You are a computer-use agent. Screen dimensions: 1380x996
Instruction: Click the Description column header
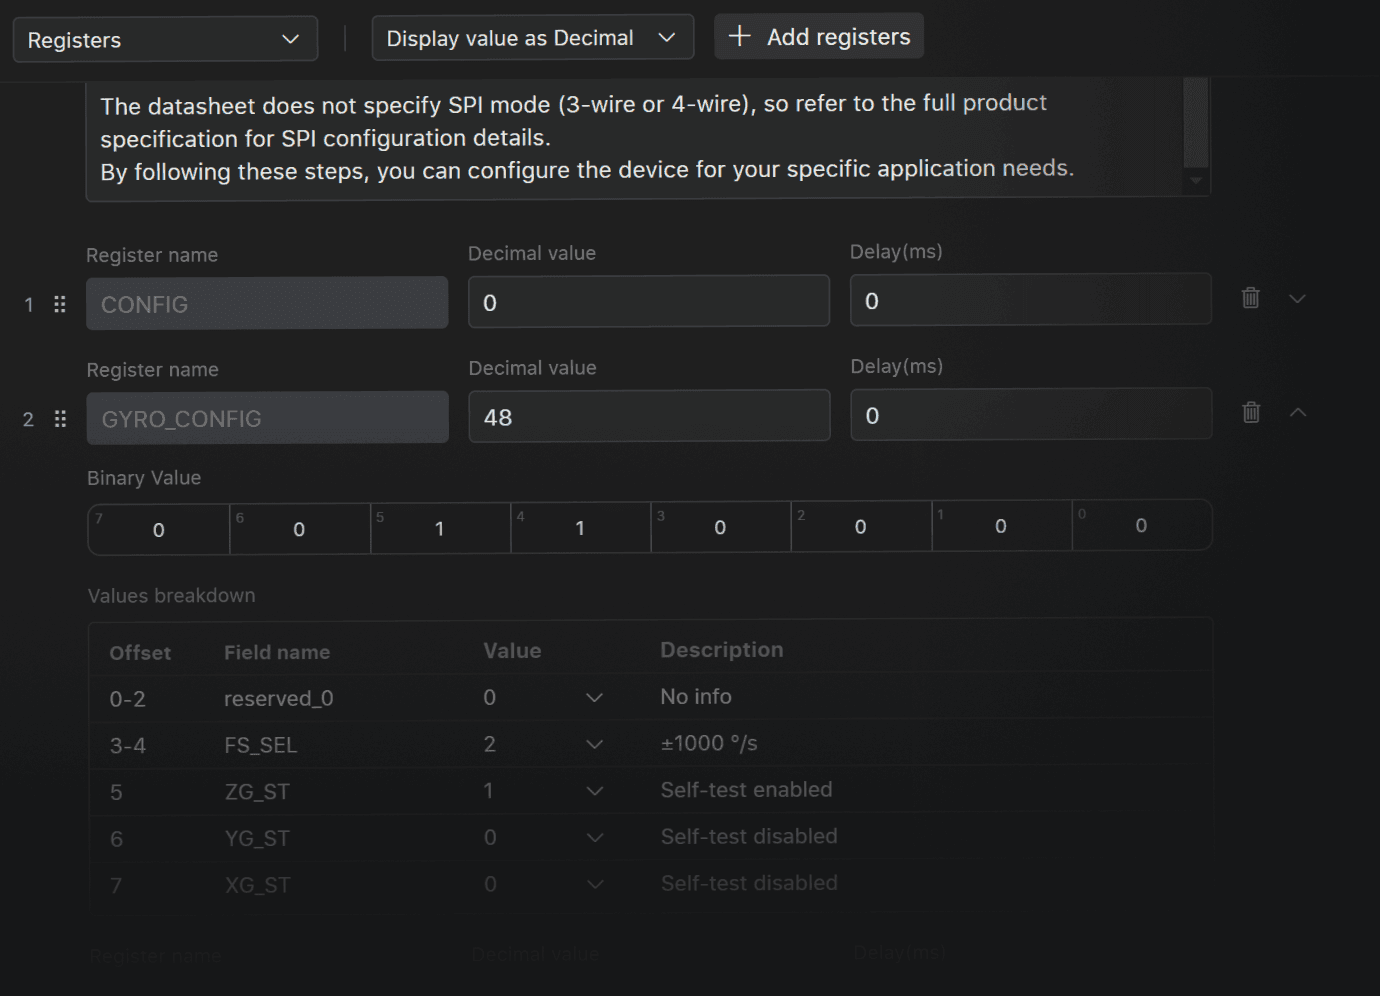[722, 650]
